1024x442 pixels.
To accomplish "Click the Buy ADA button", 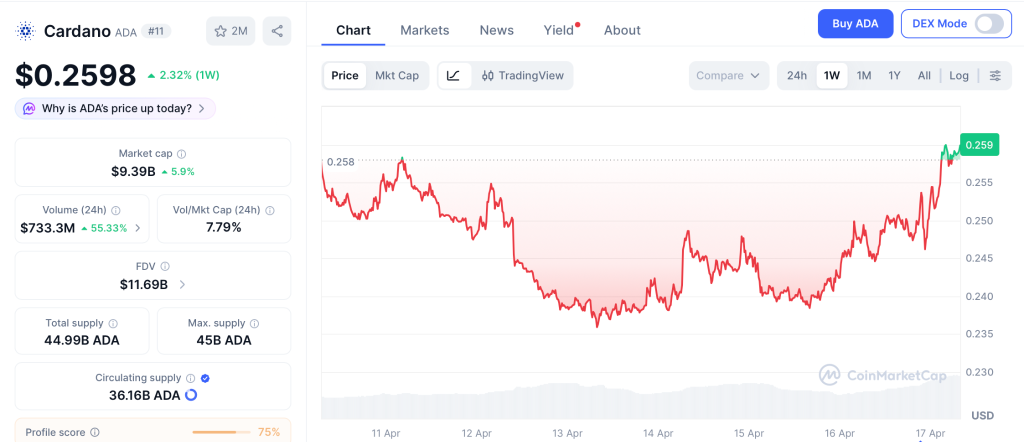I will (855, 24).
